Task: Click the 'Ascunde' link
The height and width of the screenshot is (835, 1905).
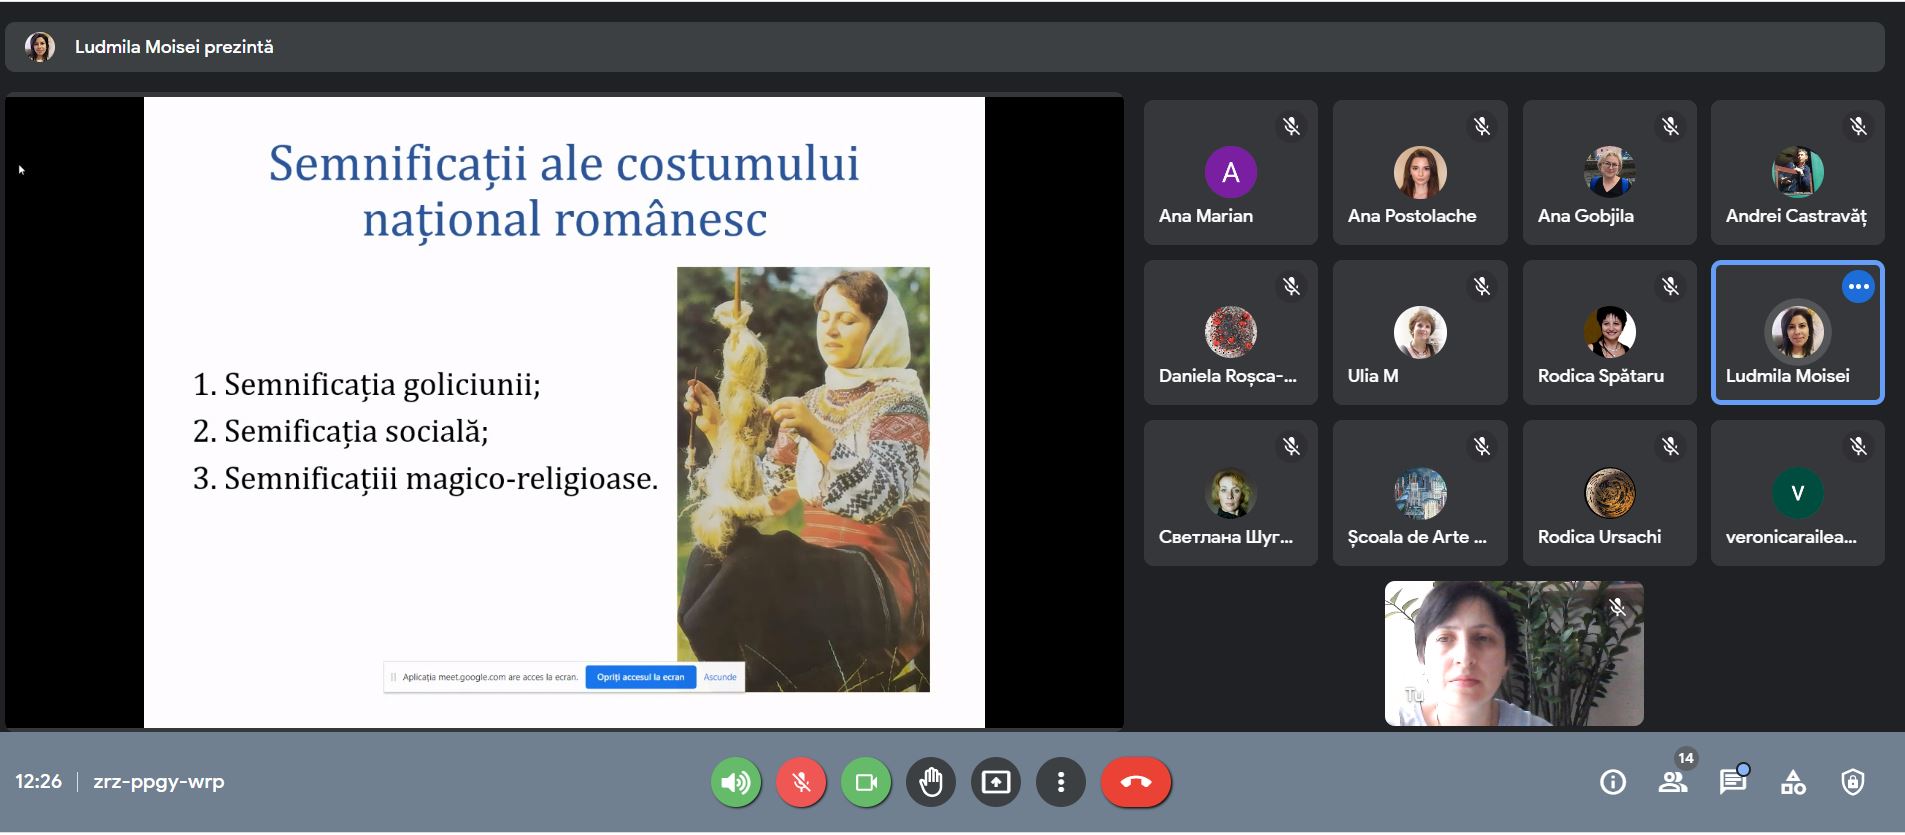Action: coord(720,677)
